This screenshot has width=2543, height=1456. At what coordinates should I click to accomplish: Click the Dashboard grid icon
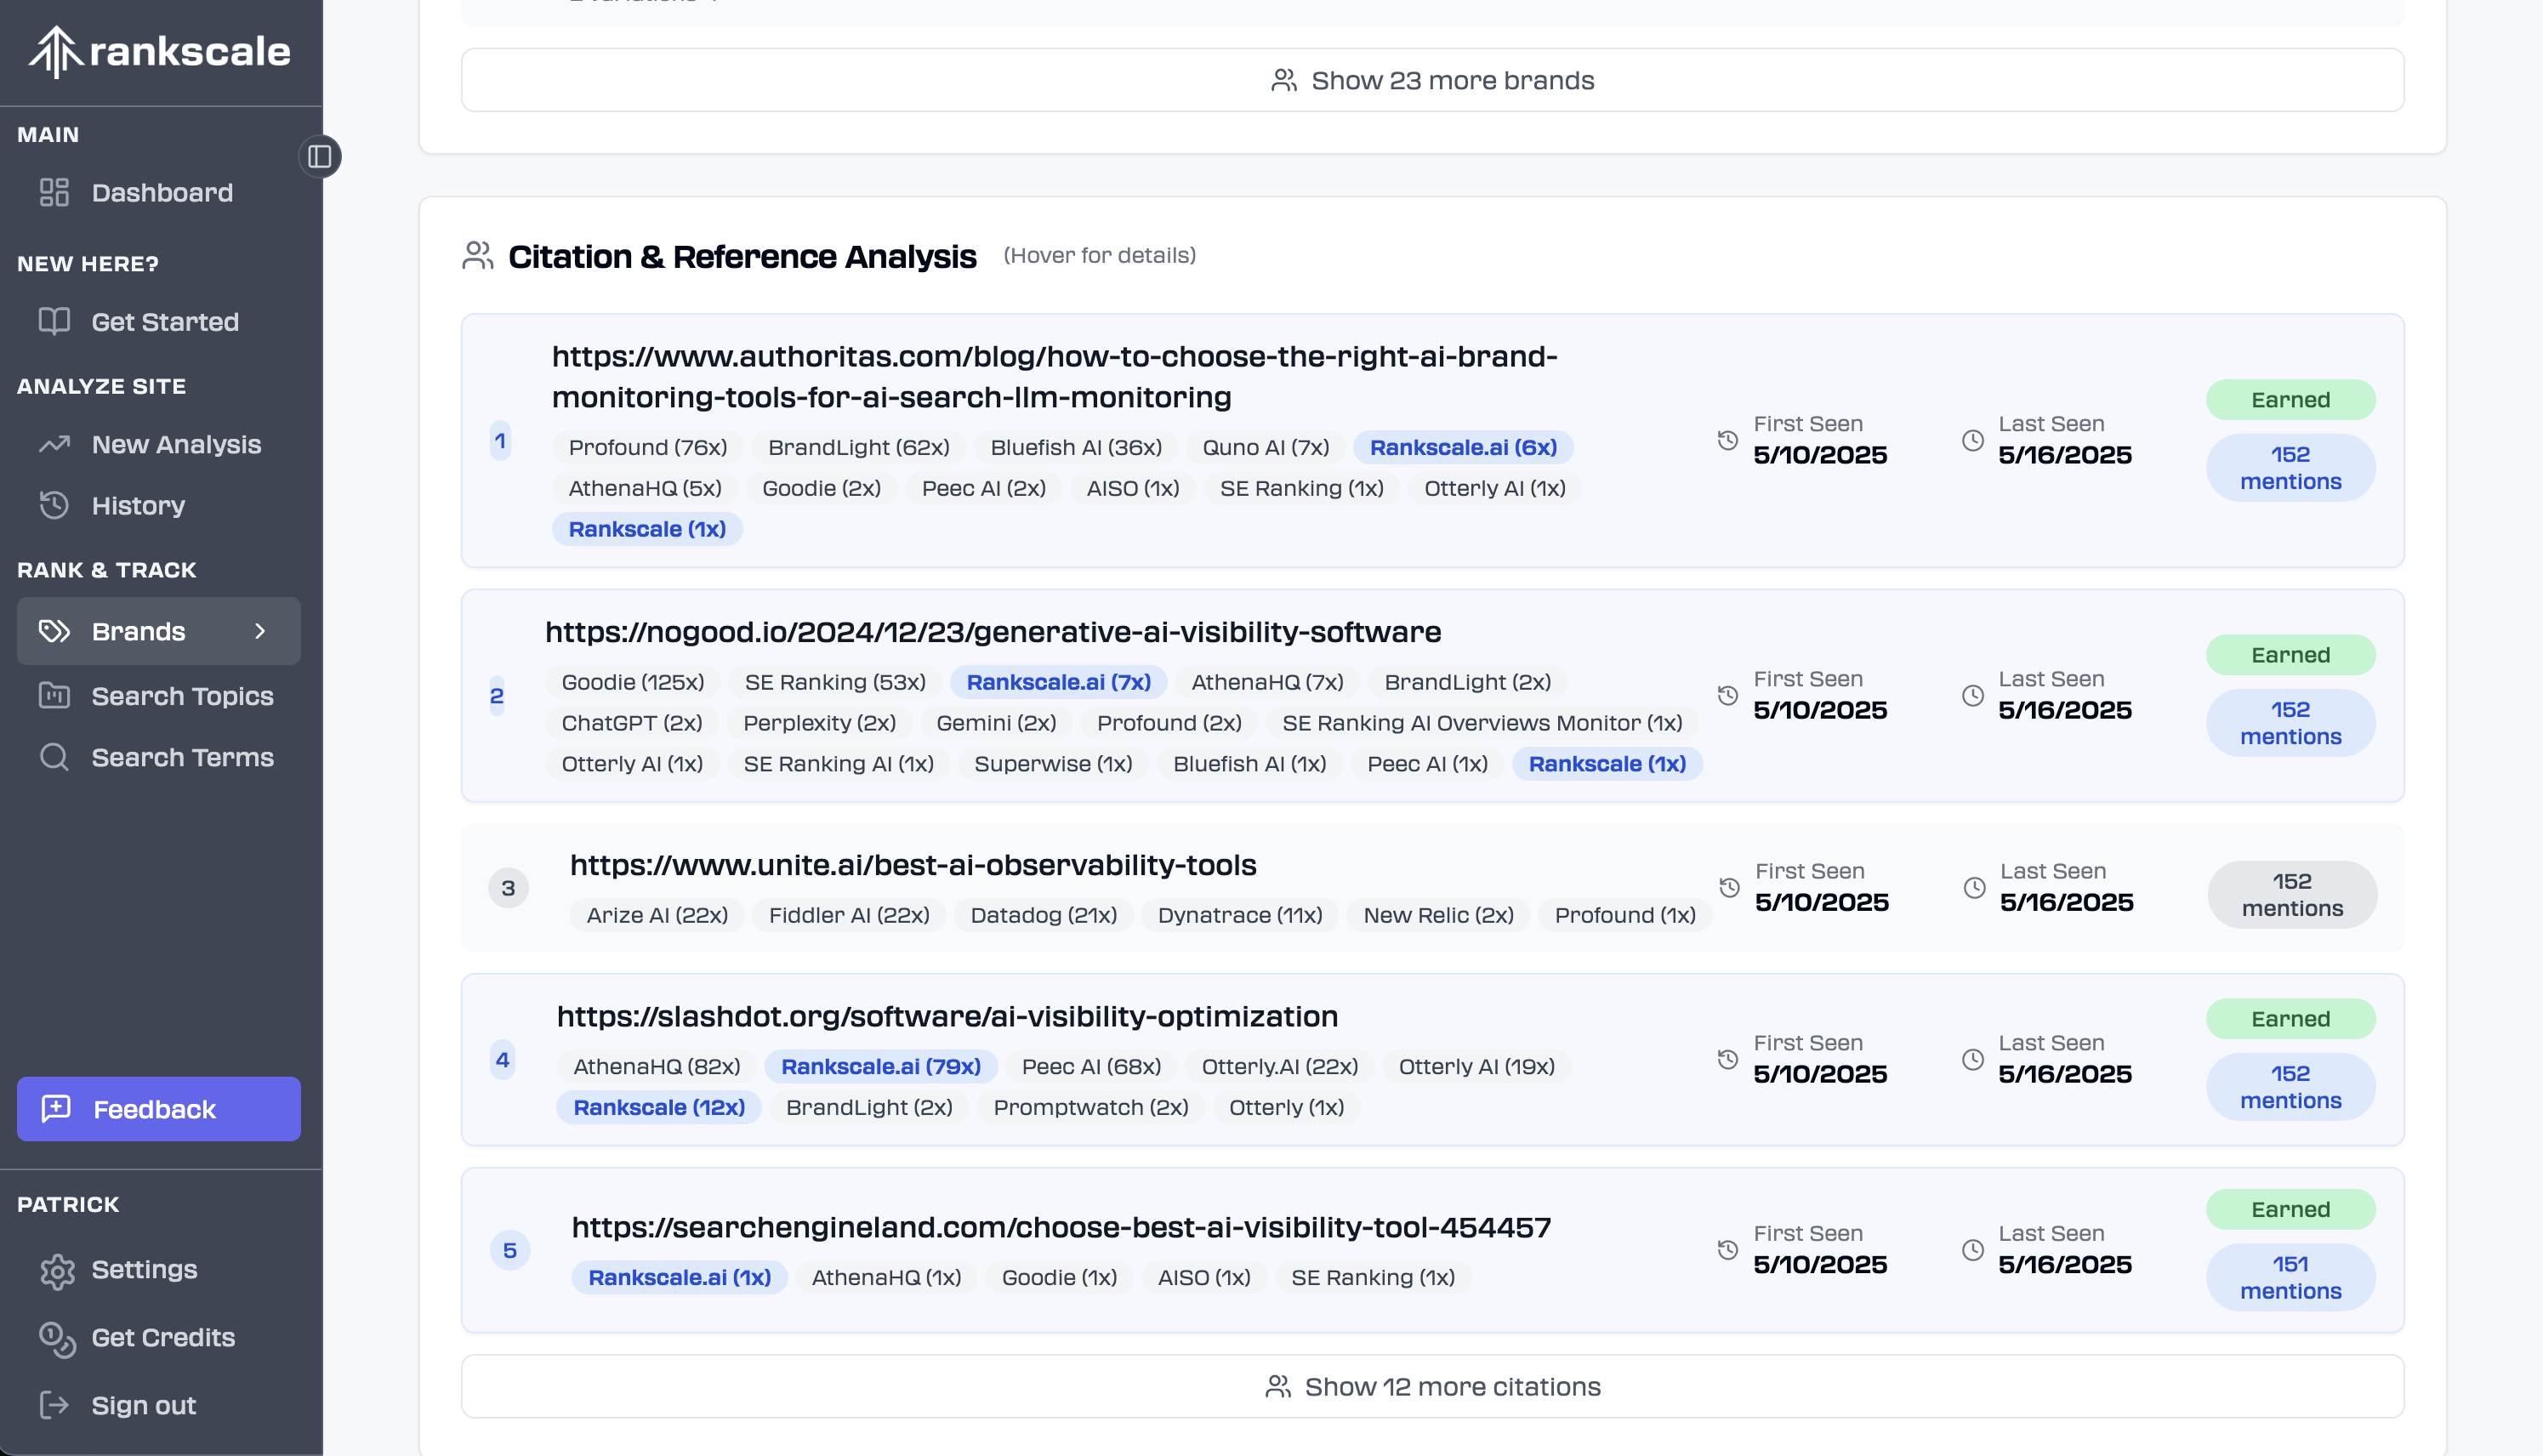(x=54, y=192)
